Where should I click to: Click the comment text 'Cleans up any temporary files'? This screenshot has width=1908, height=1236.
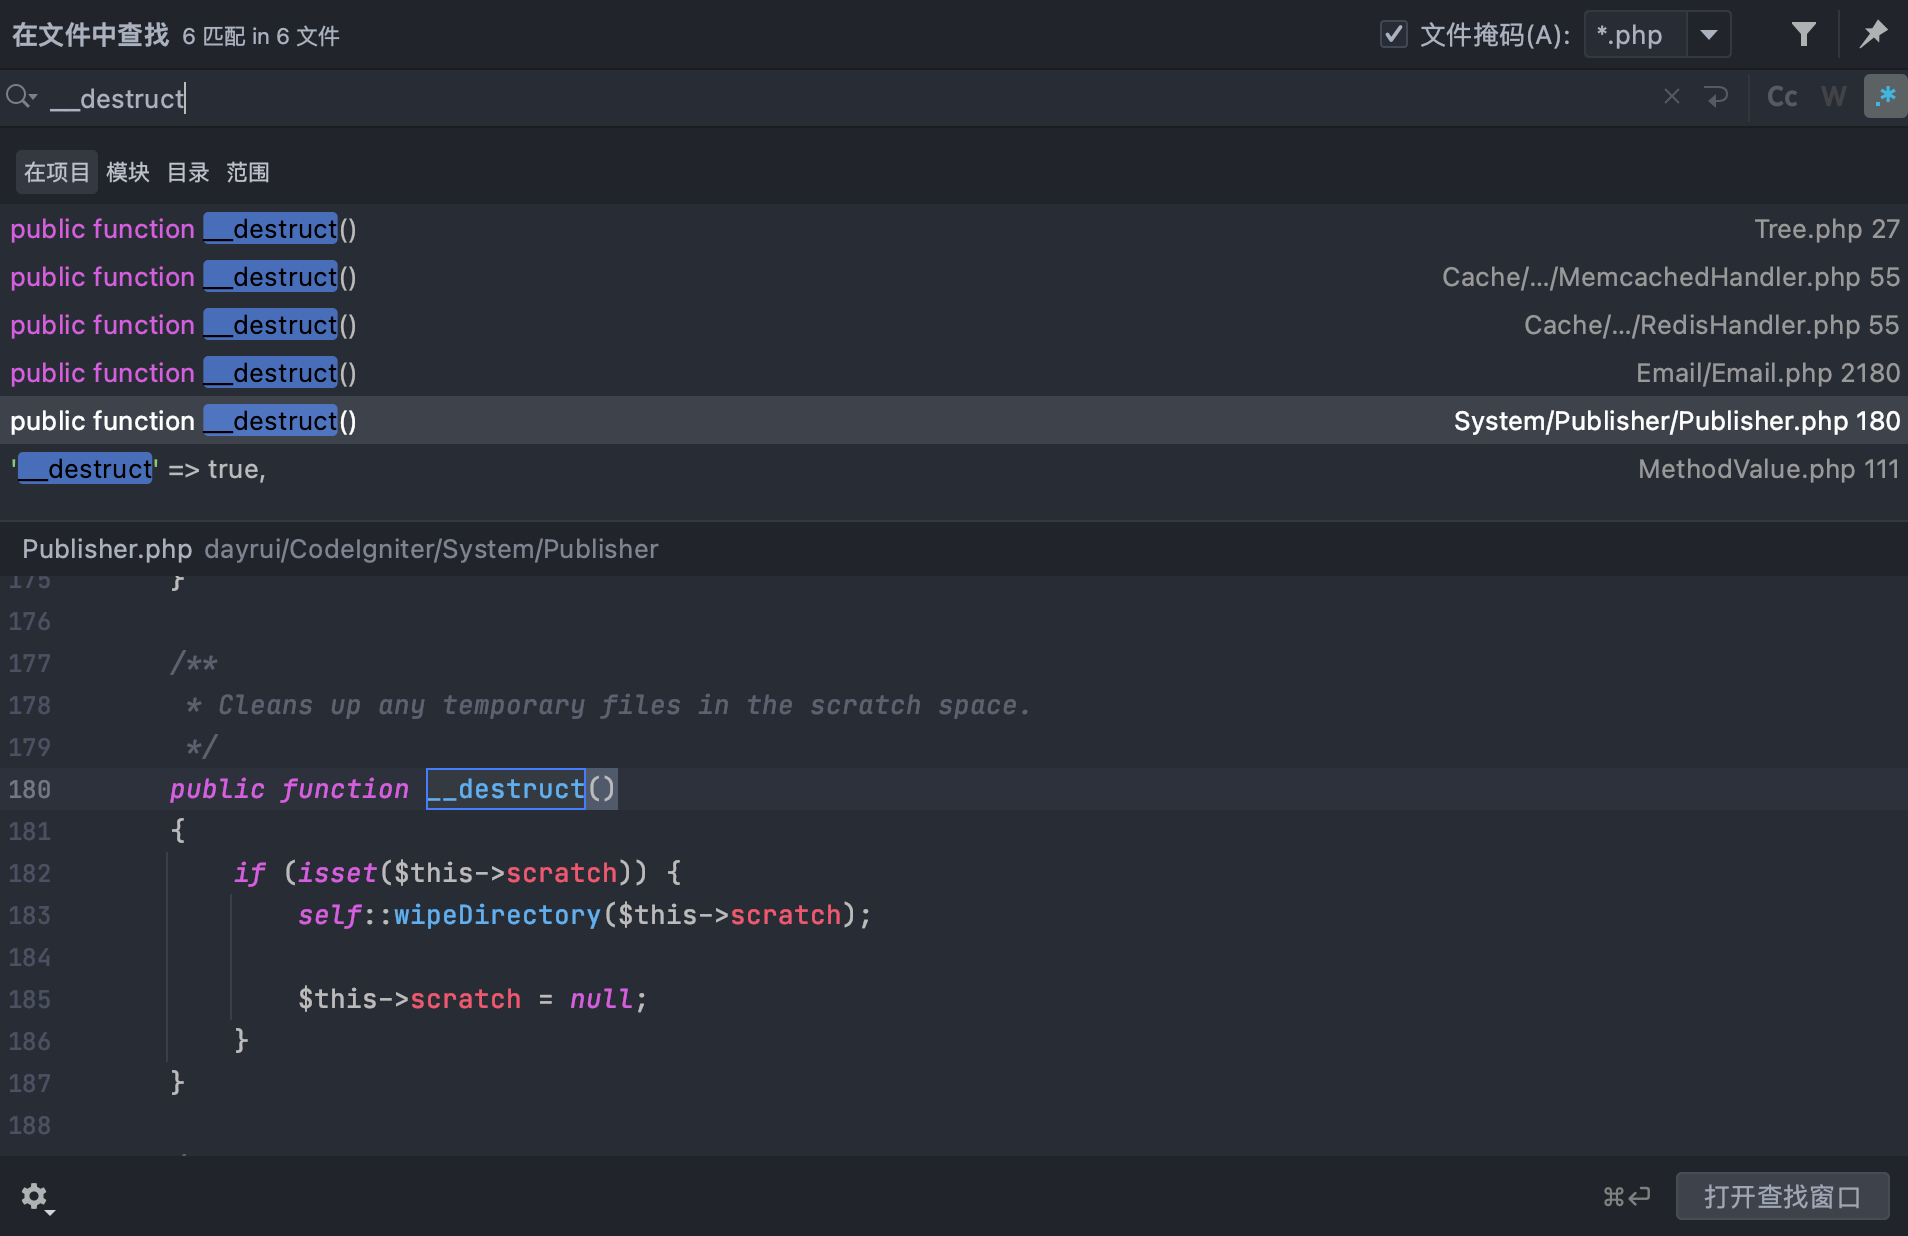click(450, 705)
